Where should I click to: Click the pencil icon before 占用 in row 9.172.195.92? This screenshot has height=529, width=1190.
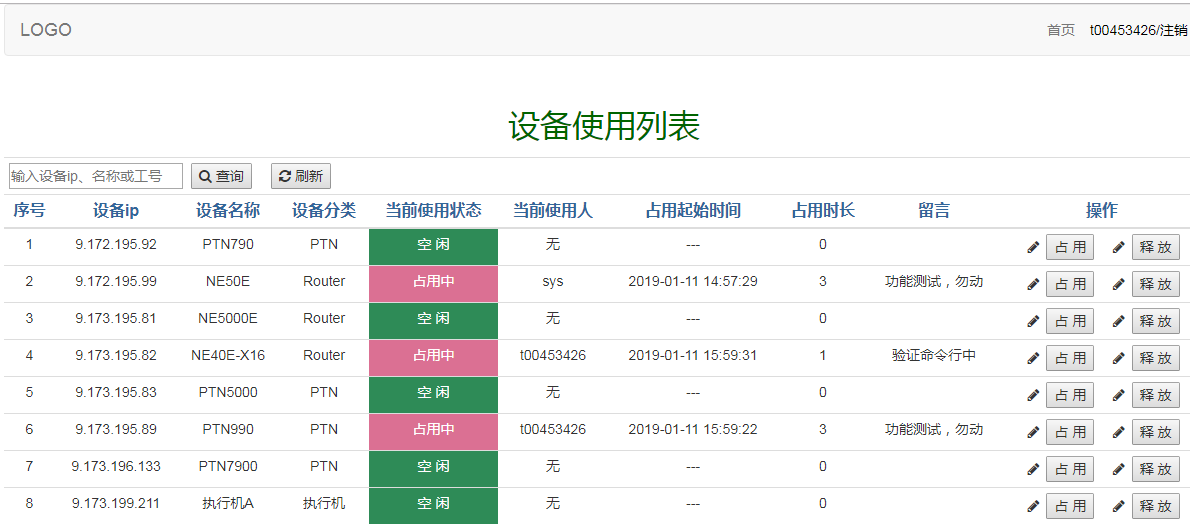coord(1033,247)
